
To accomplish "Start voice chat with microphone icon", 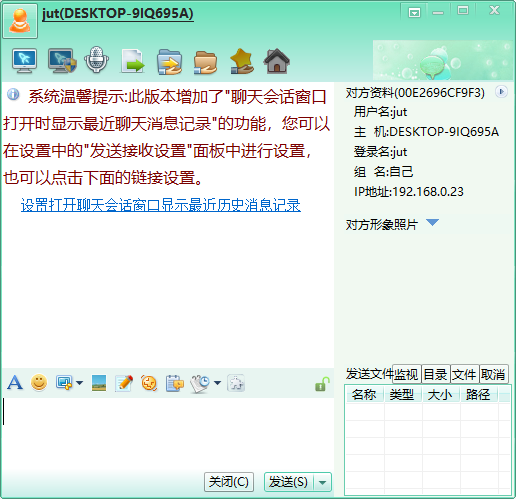I will [x=96, y=60].
